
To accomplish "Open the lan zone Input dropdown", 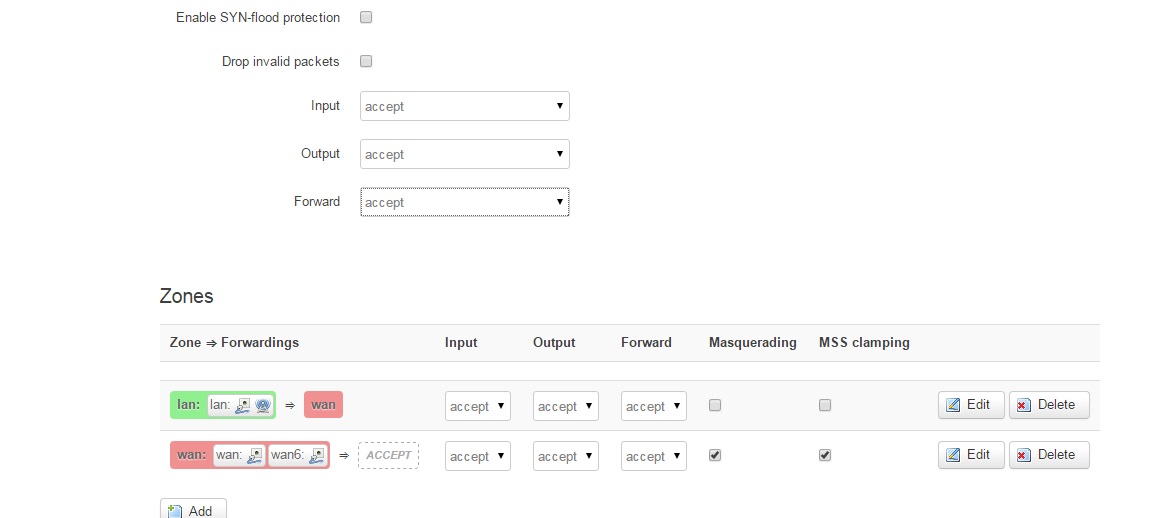I will [477, 406].
